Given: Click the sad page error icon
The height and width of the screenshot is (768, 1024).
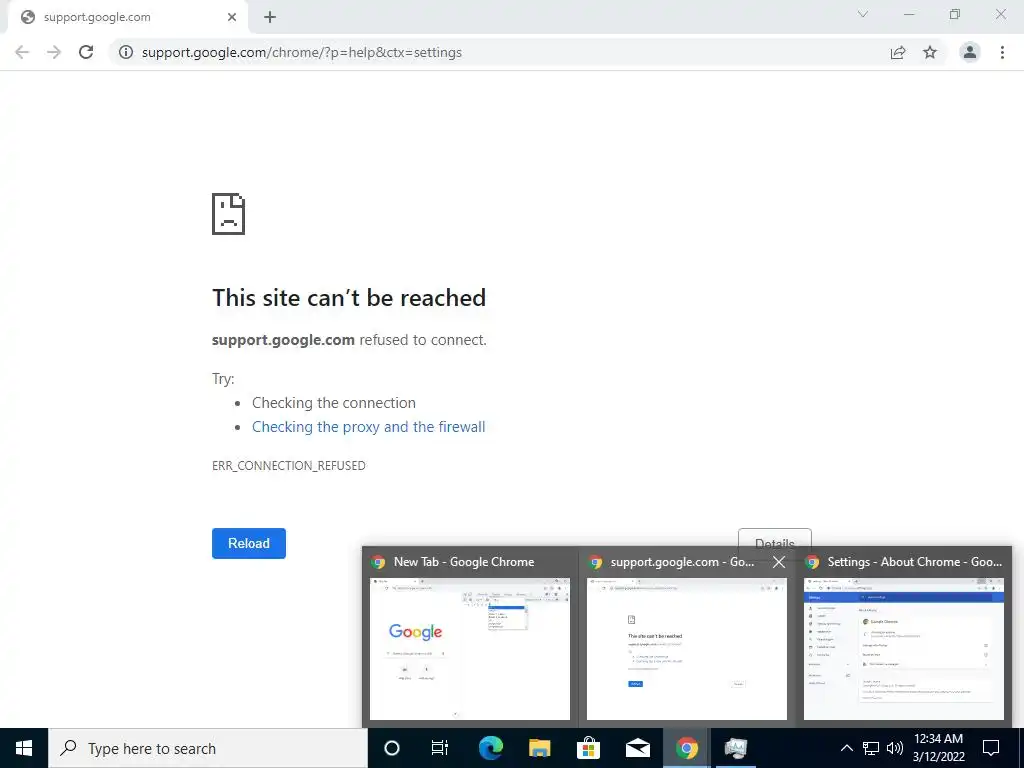Looking at the screenshot, I should [229, 214].
